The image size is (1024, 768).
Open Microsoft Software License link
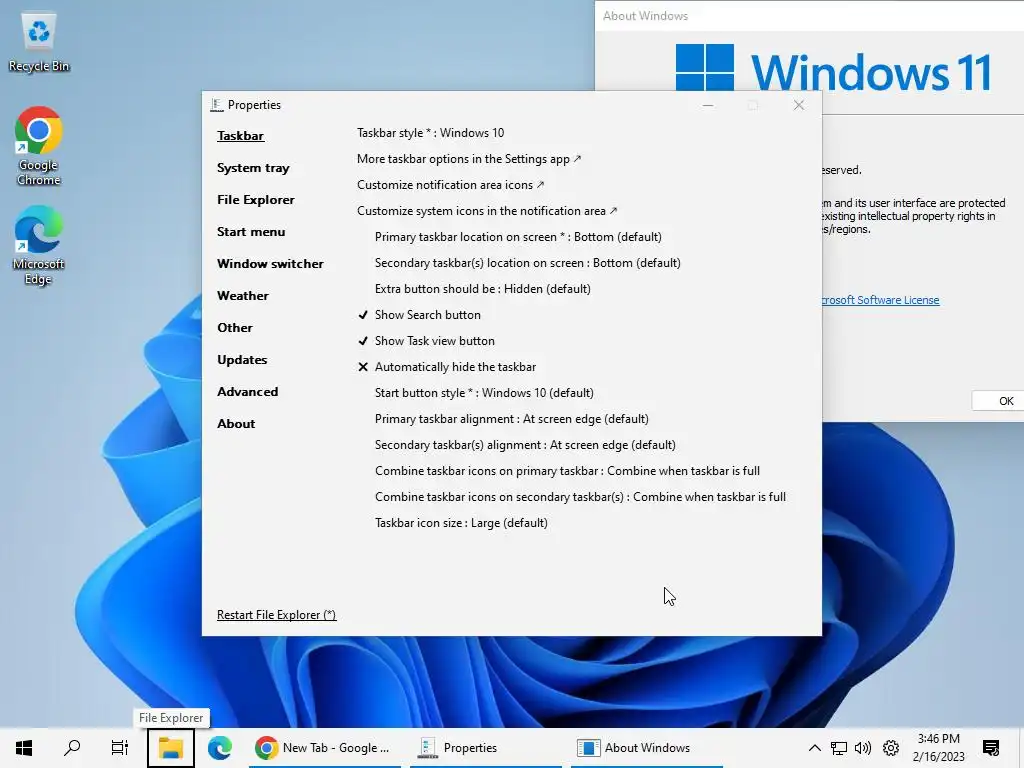(880, 300)
